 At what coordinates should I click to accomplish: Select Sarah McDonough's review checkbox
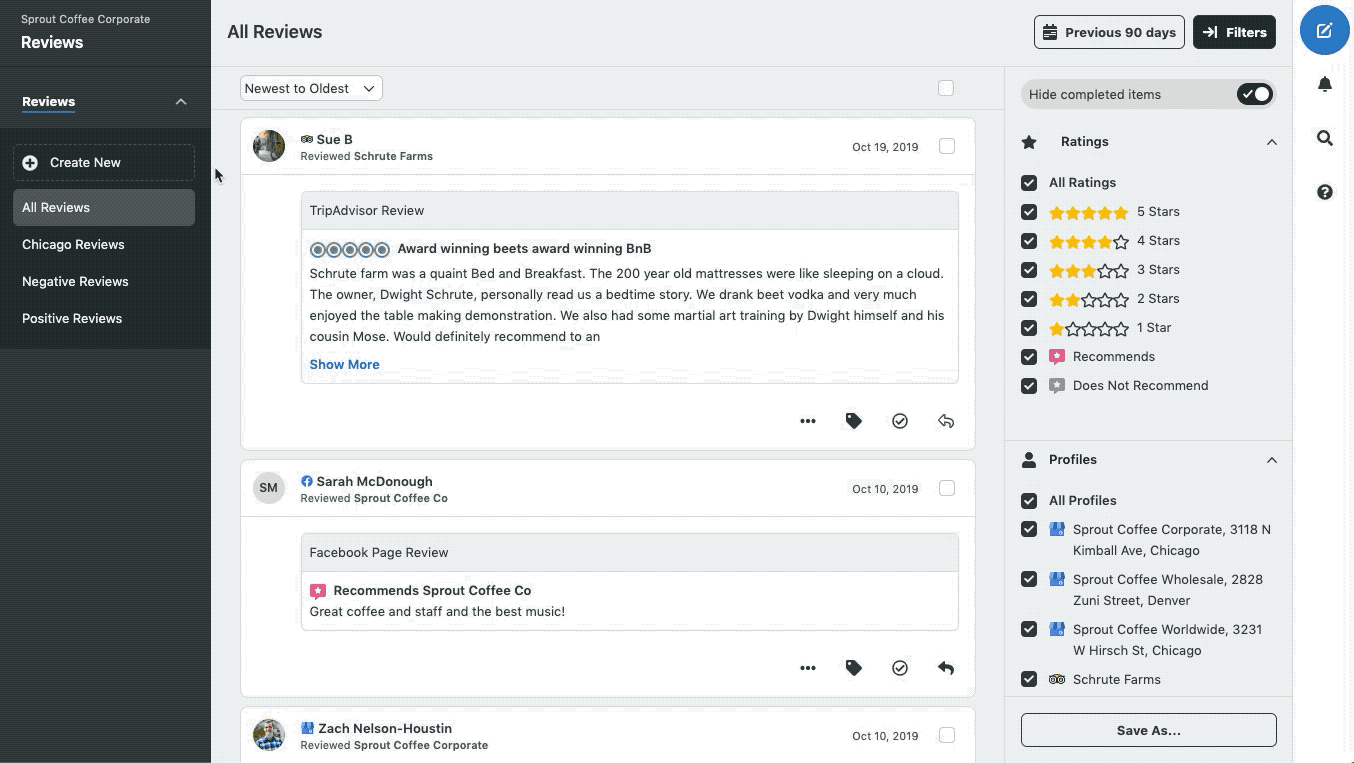pos(947,488)
